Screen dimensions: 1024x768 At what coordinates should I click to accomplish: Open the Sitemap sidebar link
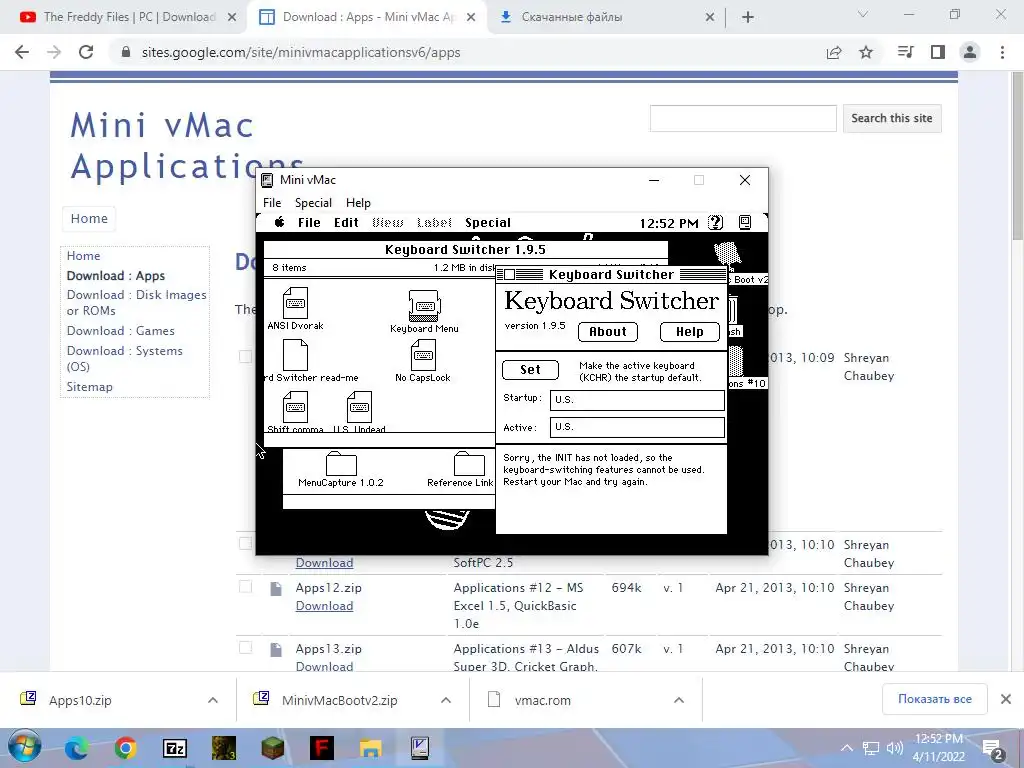[89, 387]
